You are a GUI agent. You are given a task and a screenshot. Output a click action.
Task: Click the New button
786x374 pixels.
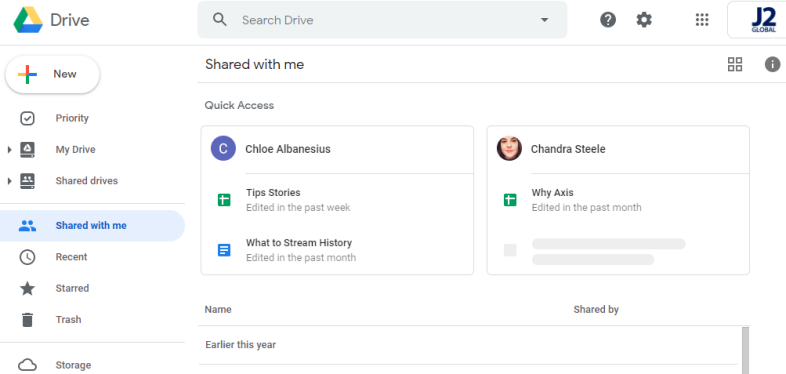53,74
